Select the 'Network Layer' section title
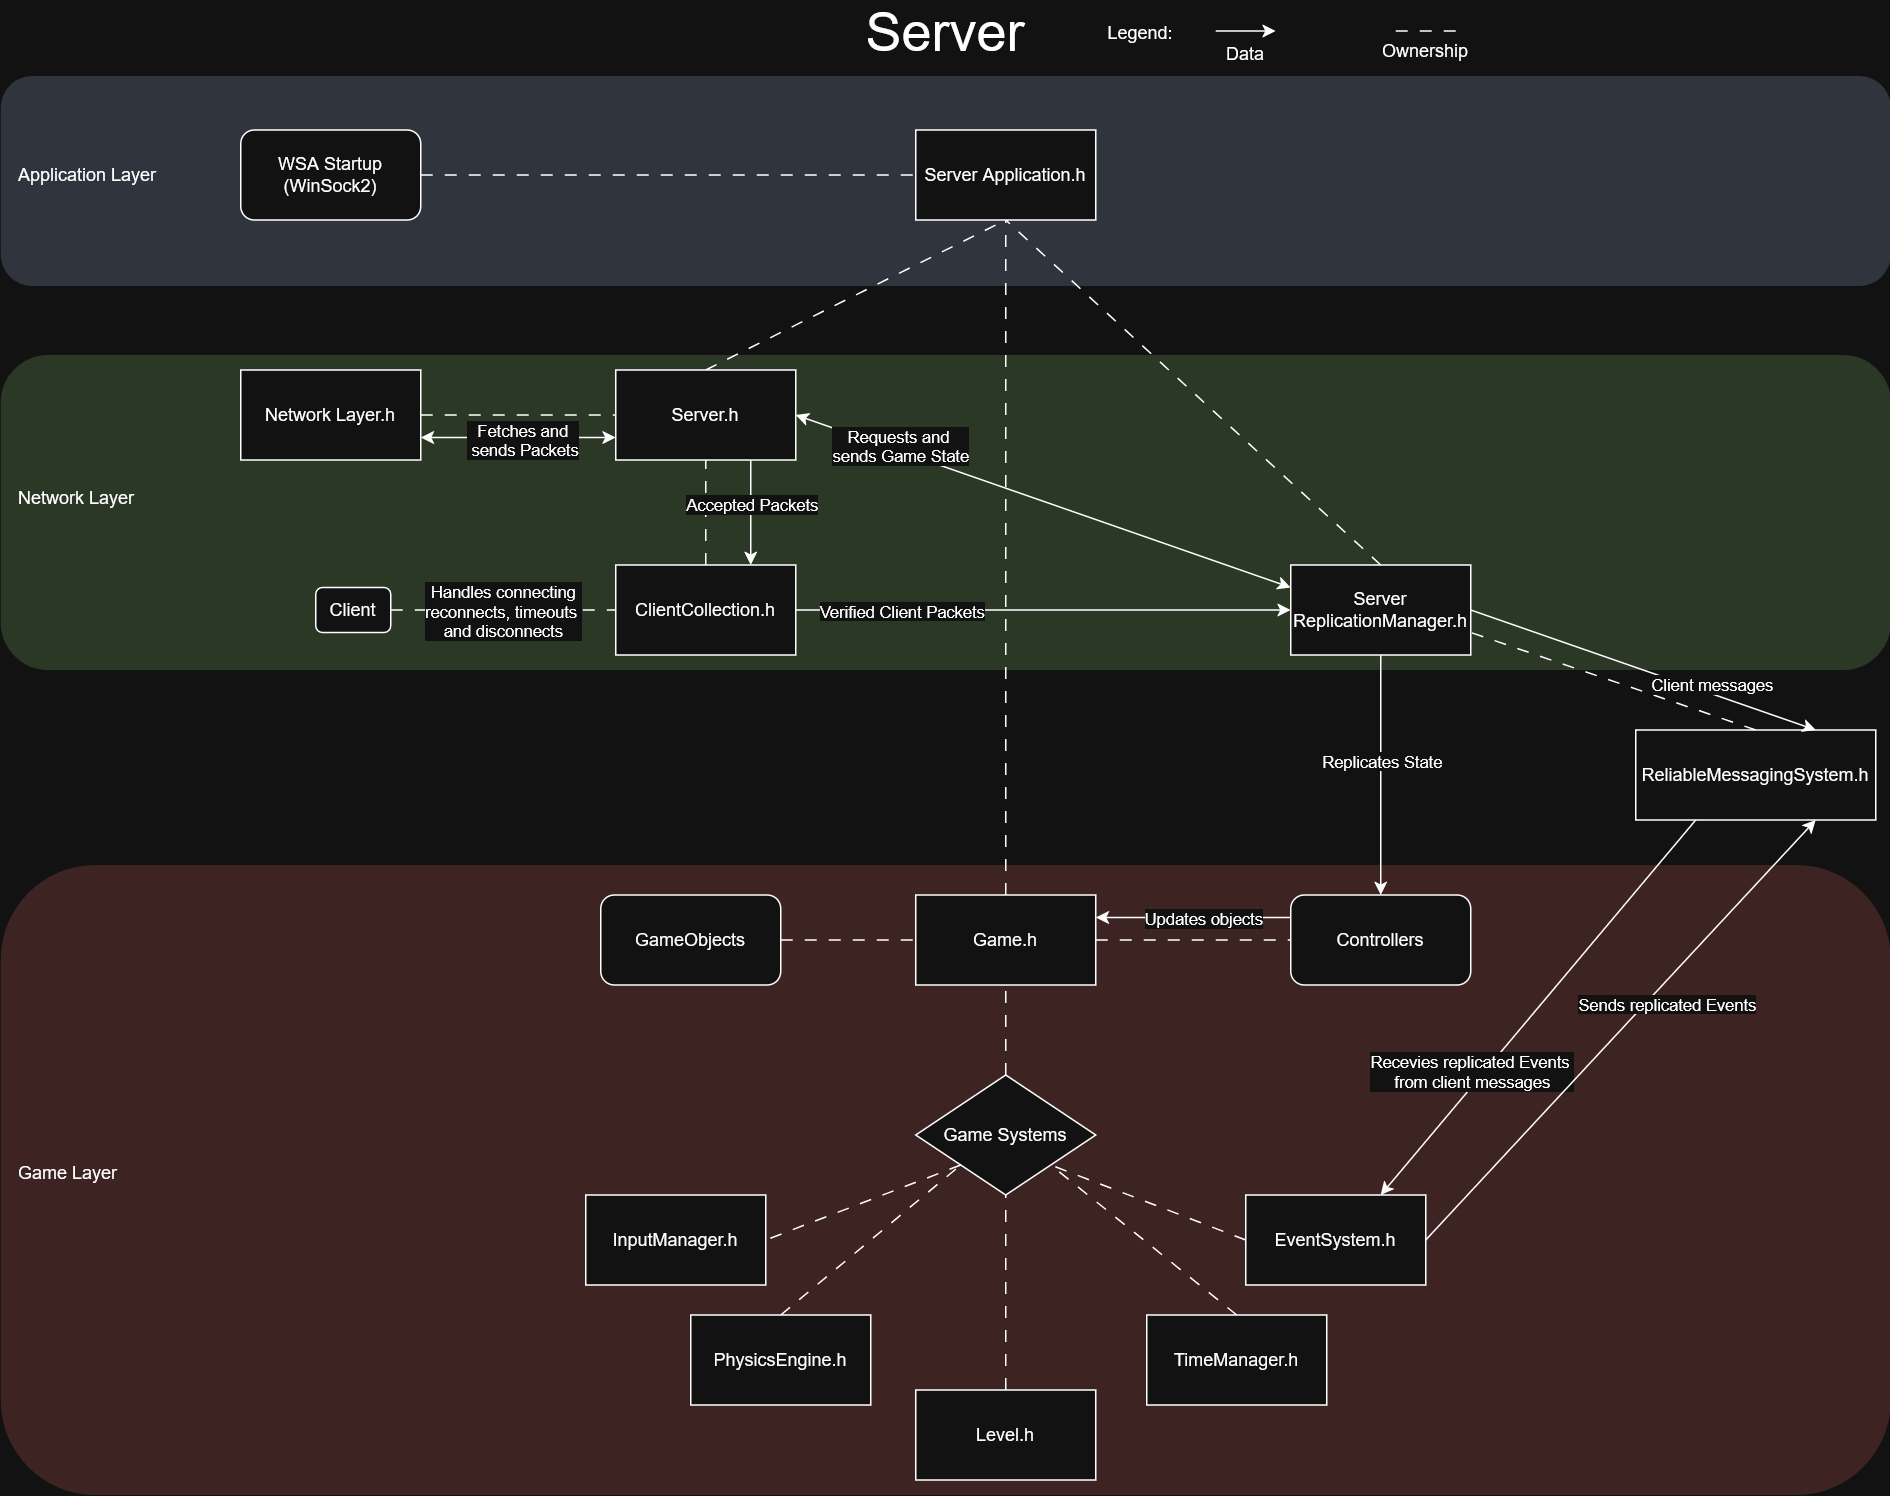Image resolution: width=1890 pixels, height=1496 pixels. (76, 498)
